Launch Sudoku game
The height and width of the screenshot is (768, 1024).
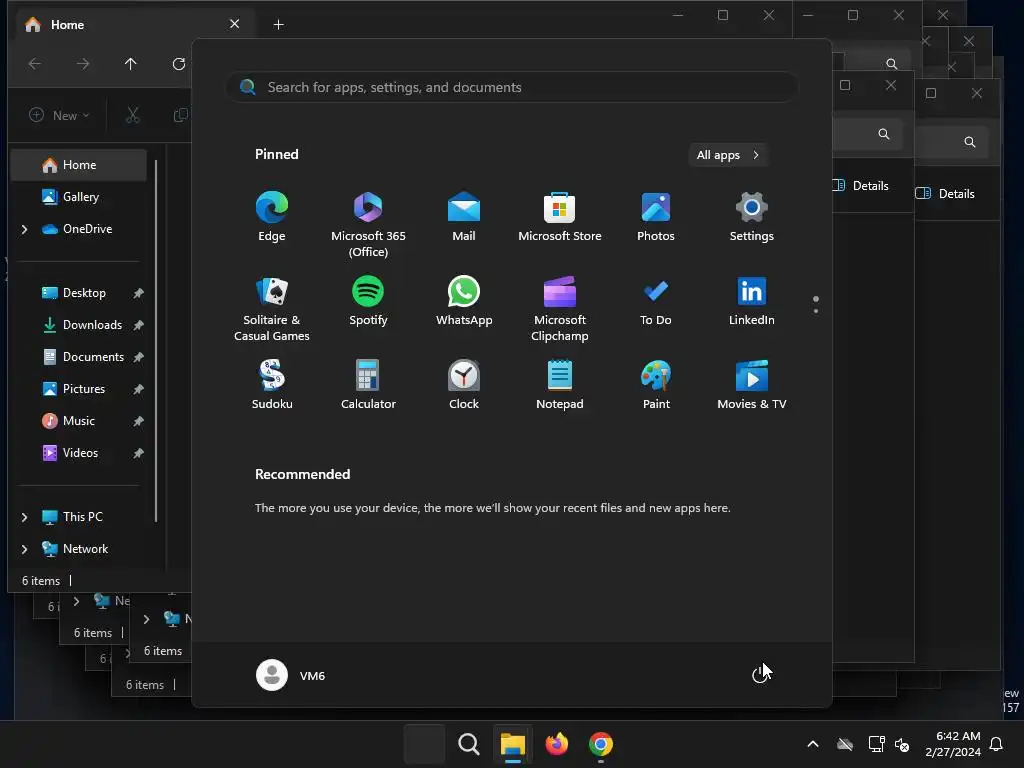point(272,385)
